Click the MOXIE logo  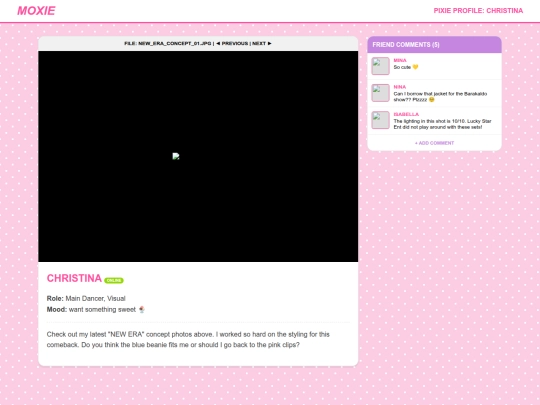point(36,11)
